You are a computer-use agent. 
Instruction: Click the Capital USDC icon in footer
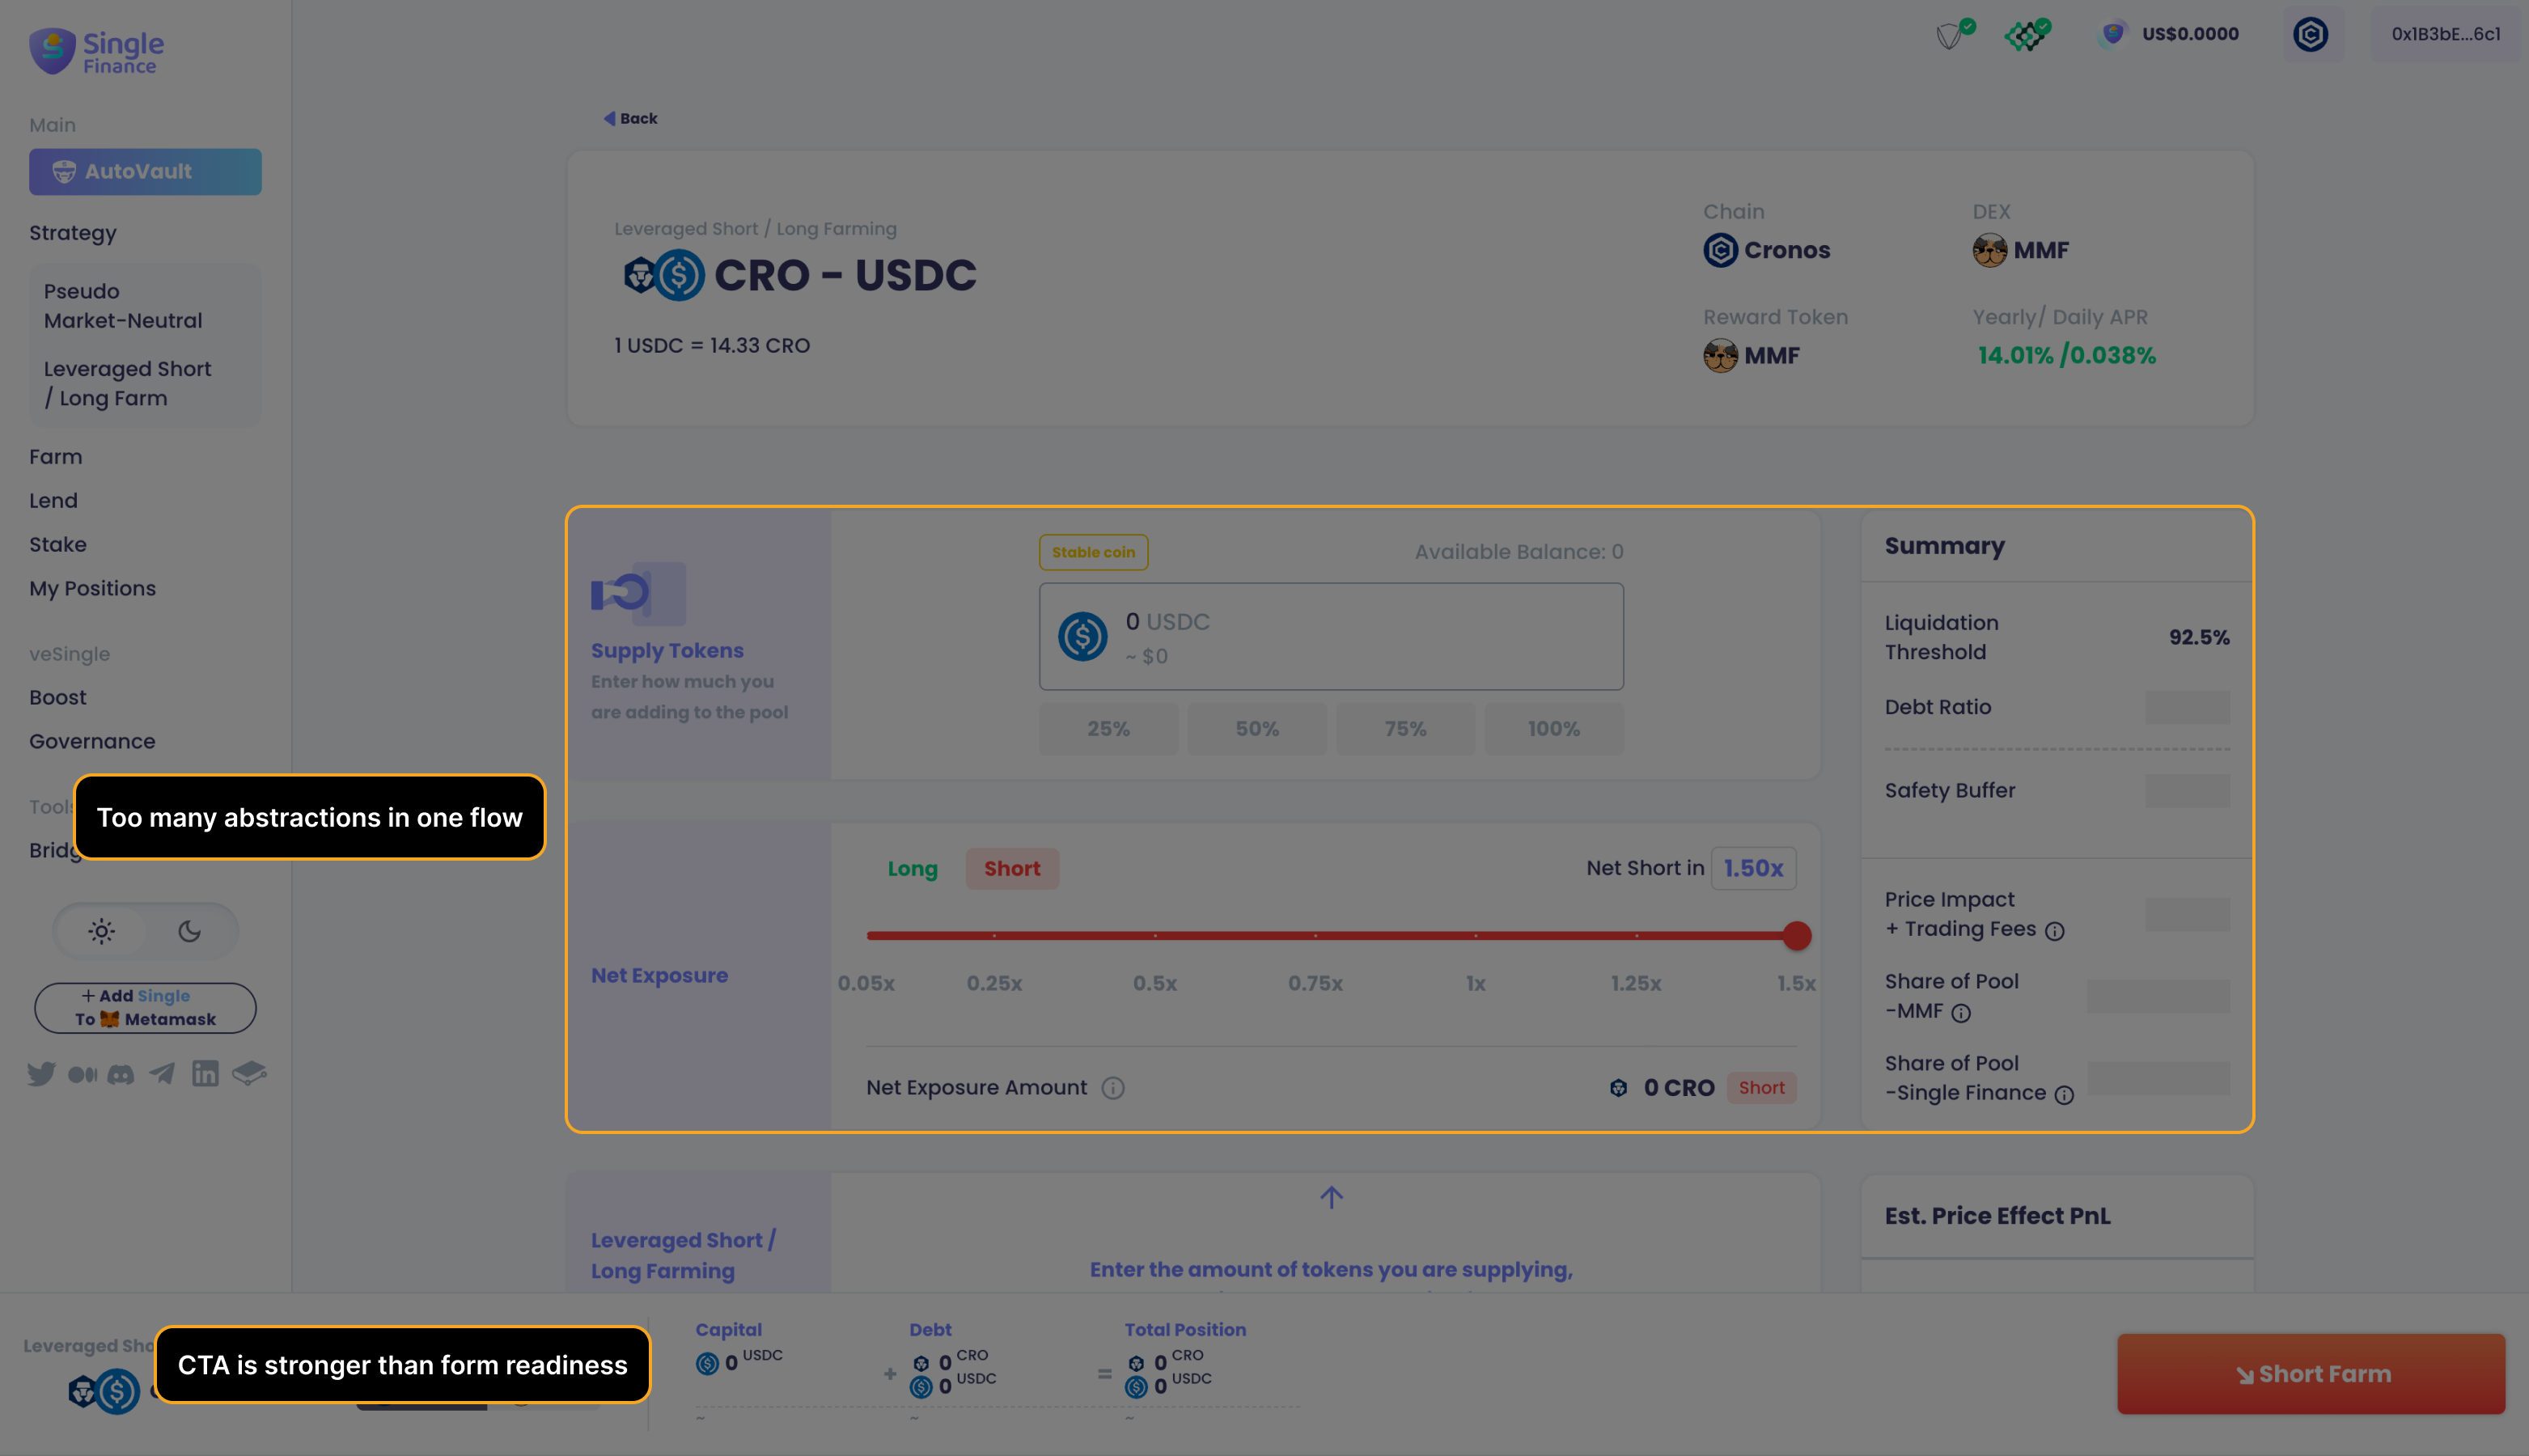pyautogui.click(x=707, y=1363)
